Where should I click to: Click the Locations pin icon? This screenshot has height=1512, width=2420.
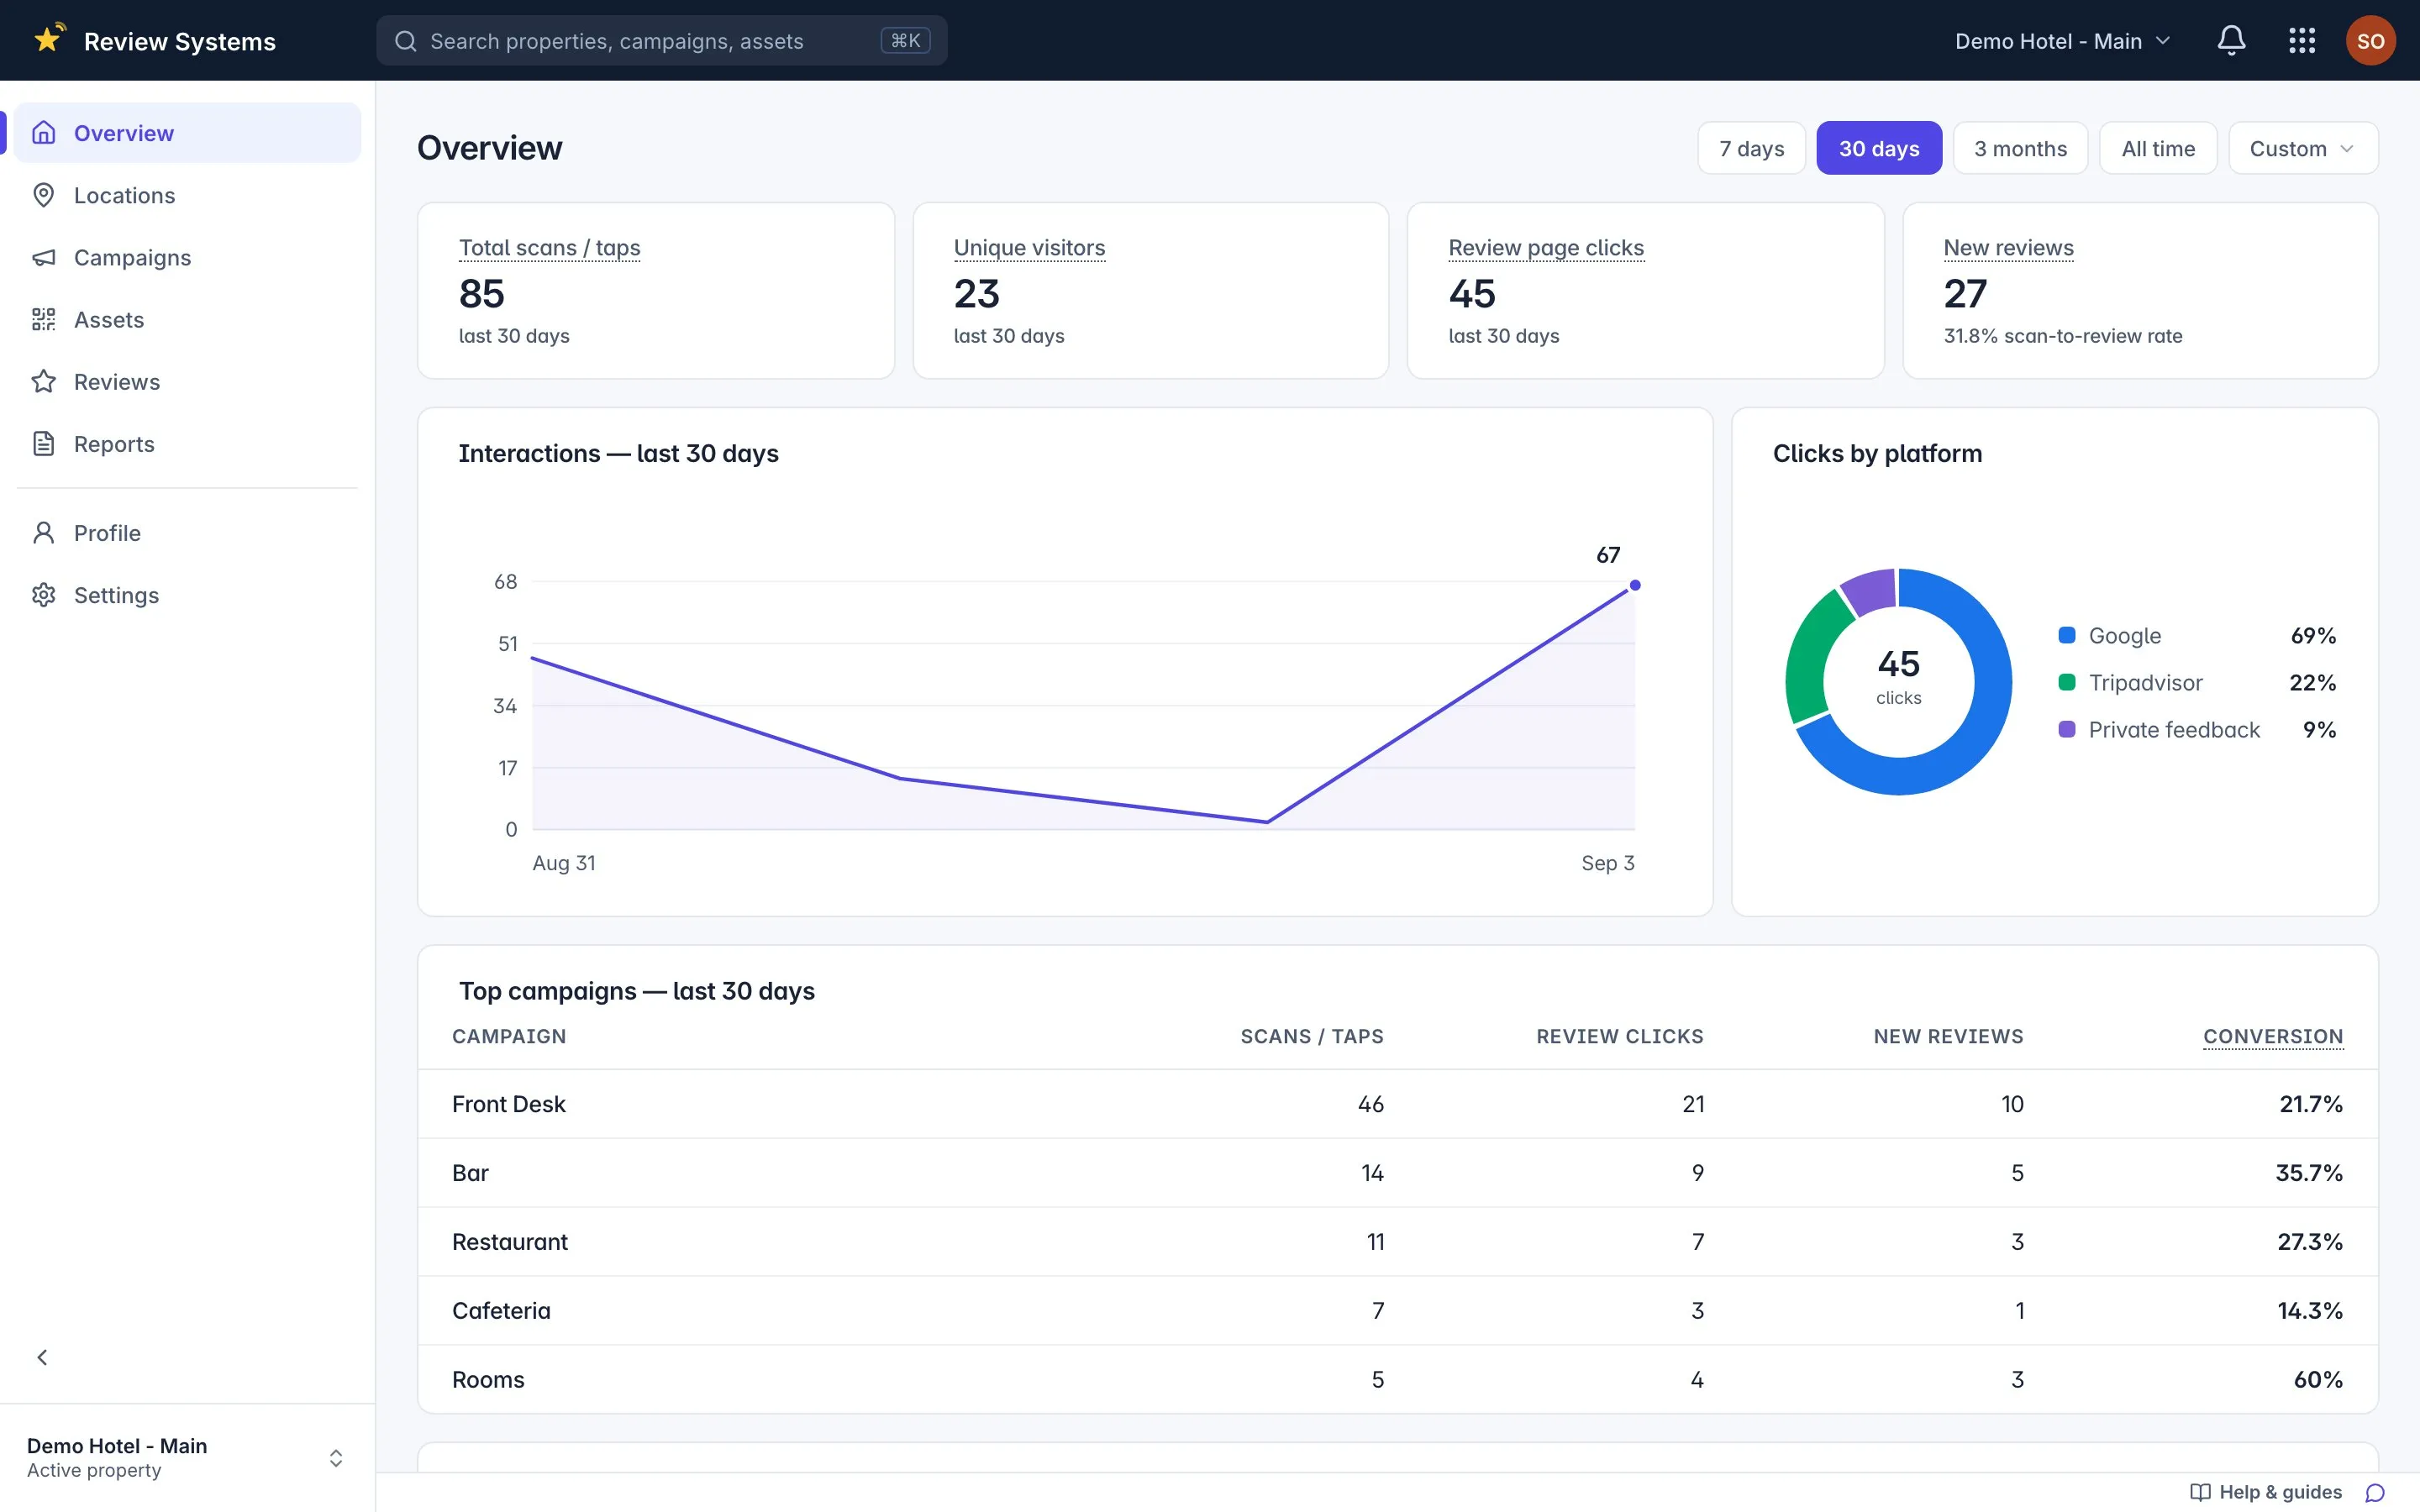coord(43,195)
